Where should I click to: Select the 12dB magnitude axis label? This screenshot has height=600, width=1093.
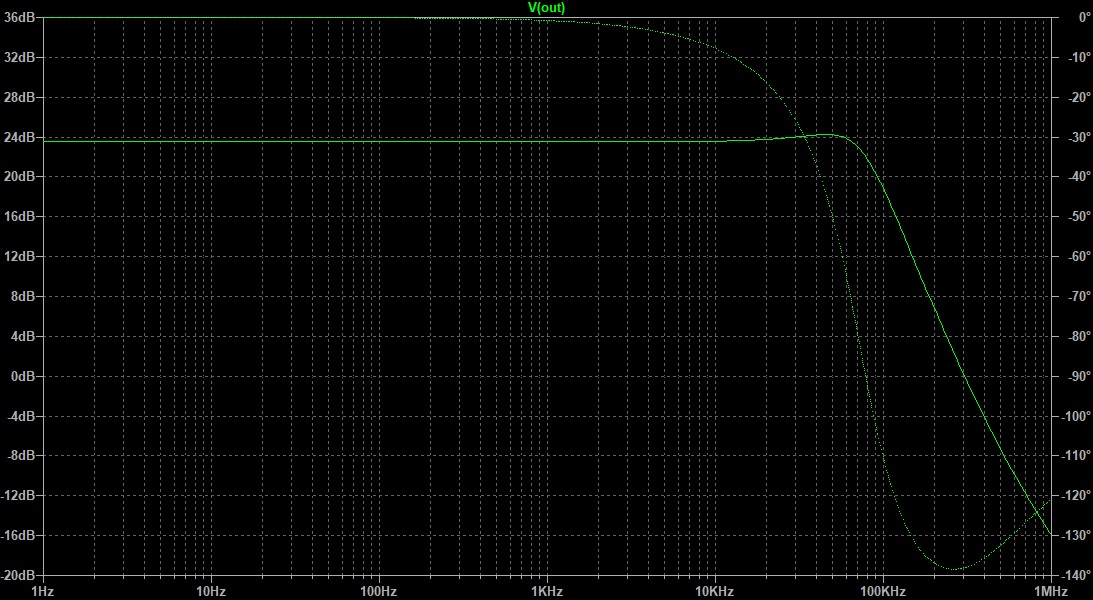[x=20, y=257]
